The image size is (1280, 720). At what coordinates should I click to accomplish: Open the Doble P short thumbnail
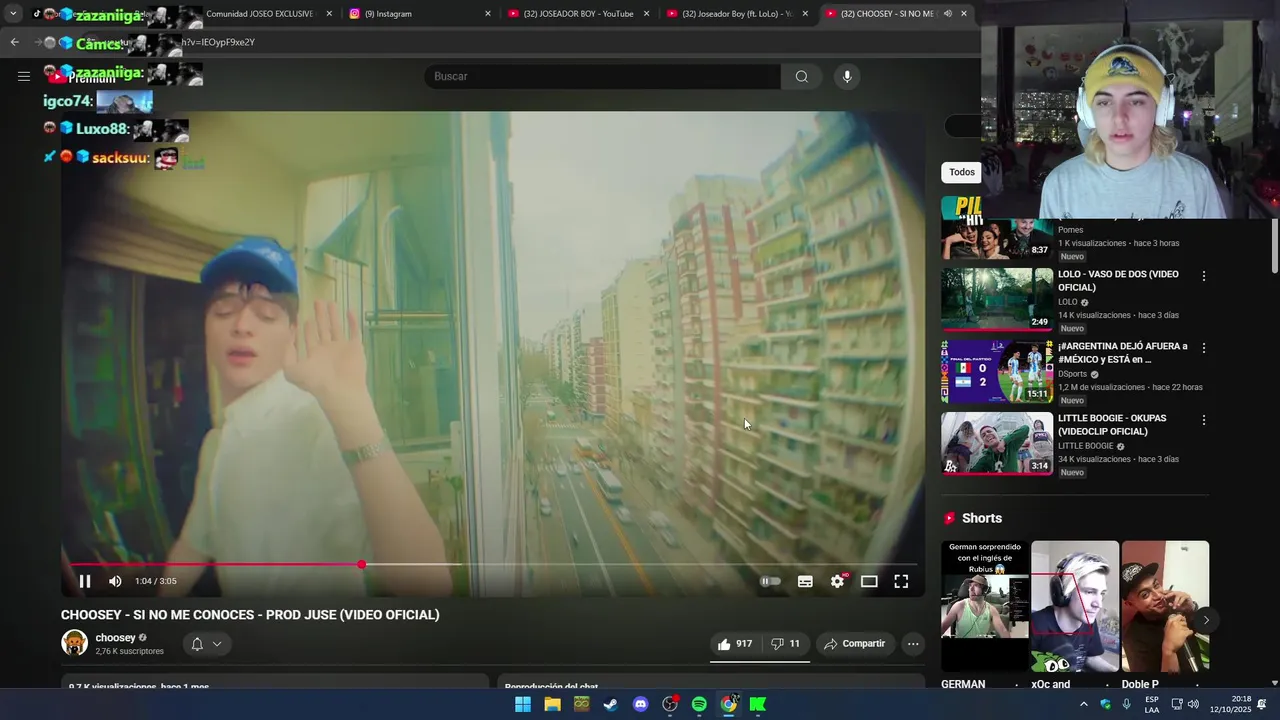click(x=1165, y=606)
